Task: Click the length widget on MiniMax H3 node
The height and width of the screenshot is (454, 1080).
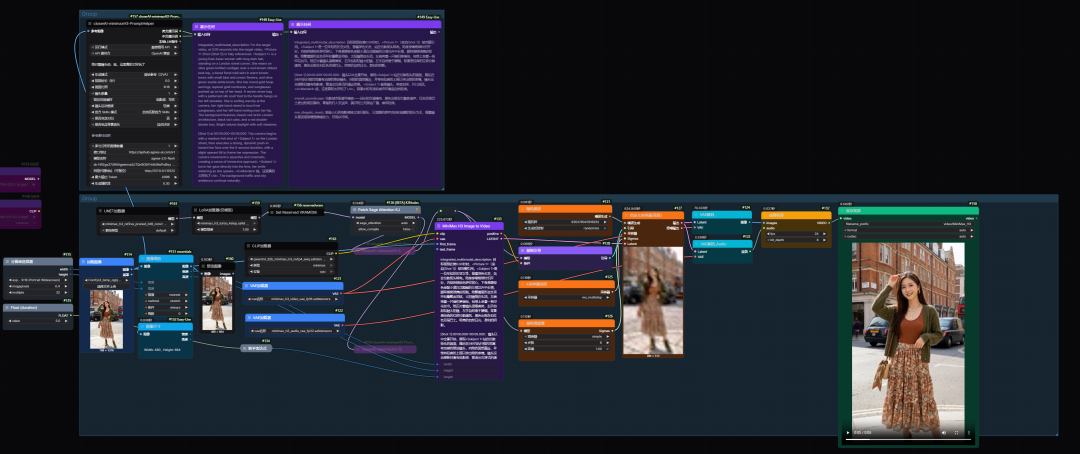Action: pyautogui.click(x=469, y=376)
